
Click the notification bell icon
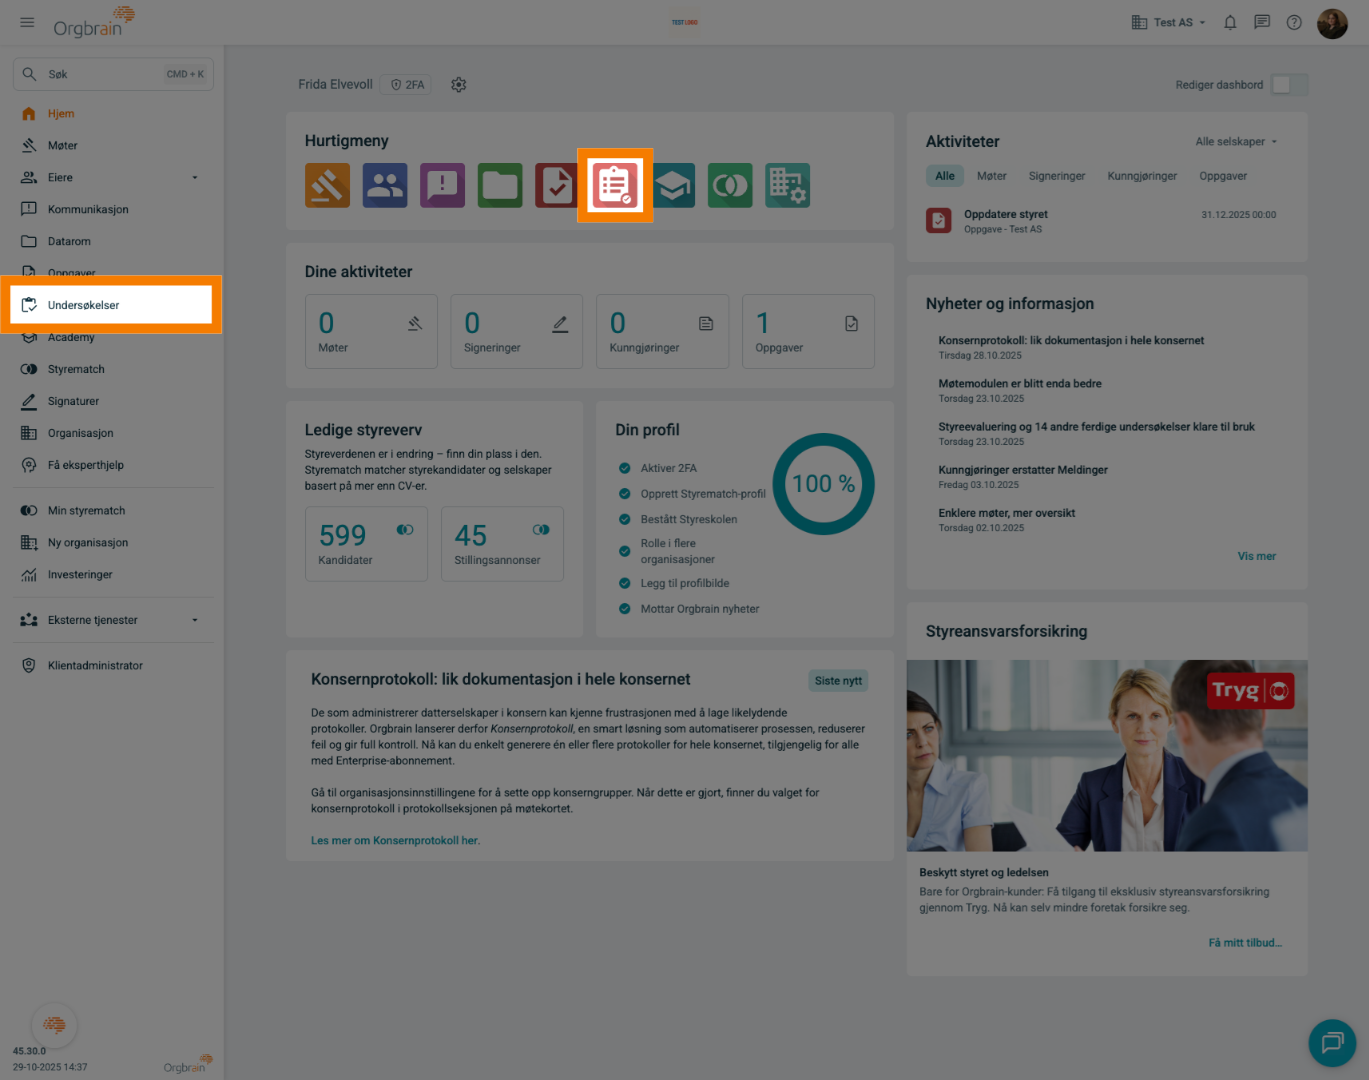pyautogui.click(x=1230, y=22)
